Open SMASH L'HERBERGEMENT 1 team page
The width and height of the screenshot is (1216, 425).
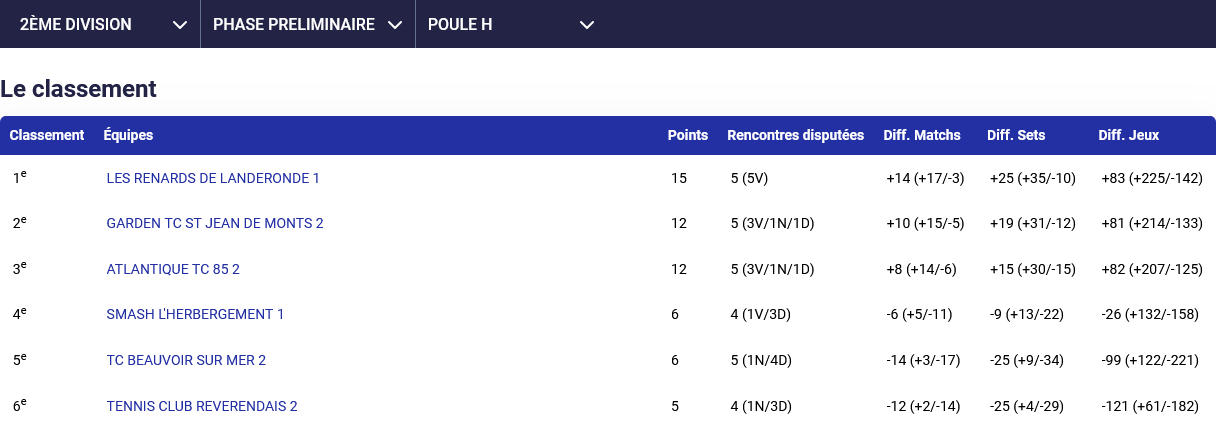pos(195,314)
